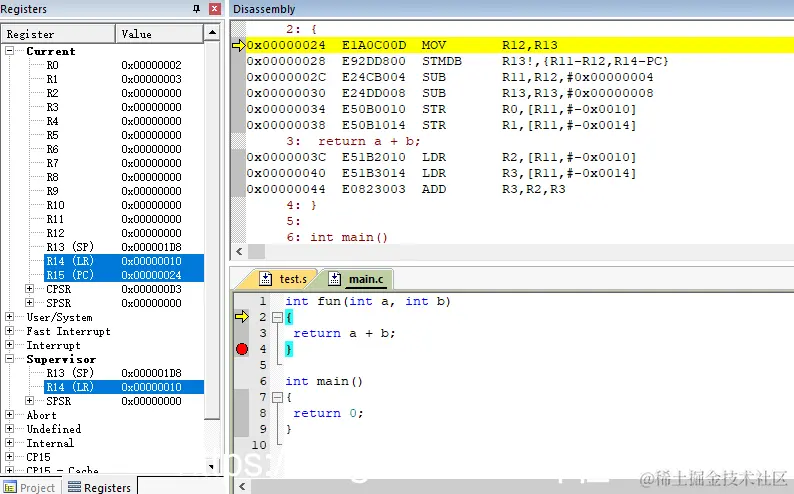The height and width of the screenshot is (494, 794).
Task: Expand the Internal register group
Action: pyautogui.click(x=10, y=442)
